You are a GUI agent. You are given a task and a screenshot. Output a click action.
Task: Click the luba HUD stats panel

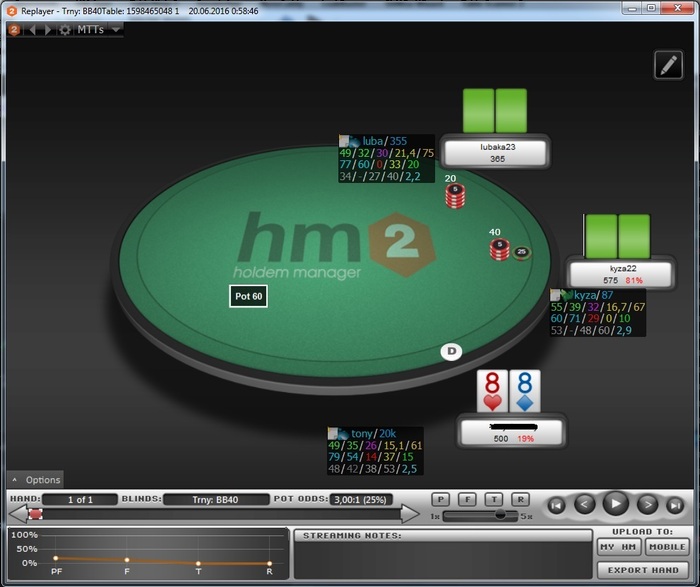pos(387,158)
